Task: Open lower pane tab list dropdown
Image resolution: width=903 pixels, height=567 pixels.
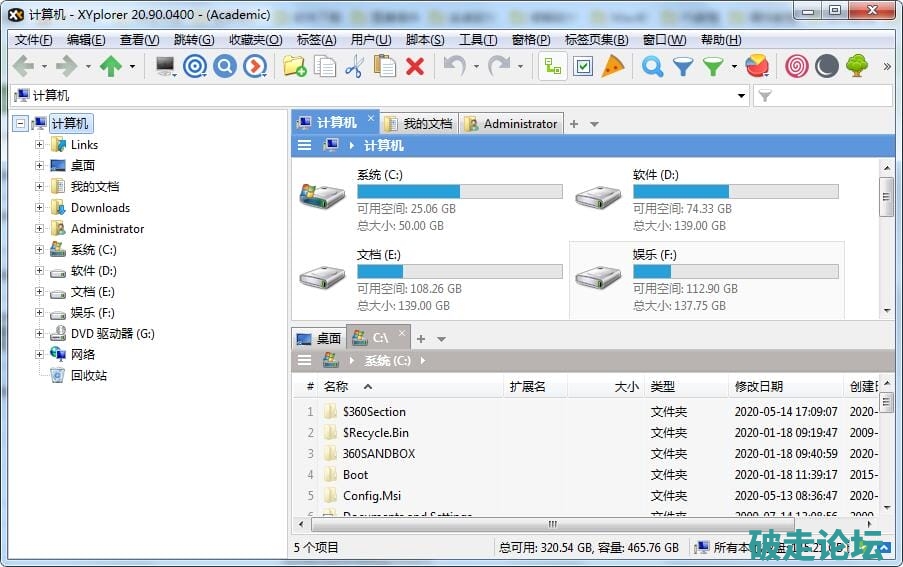Action: tap(441, 340)
